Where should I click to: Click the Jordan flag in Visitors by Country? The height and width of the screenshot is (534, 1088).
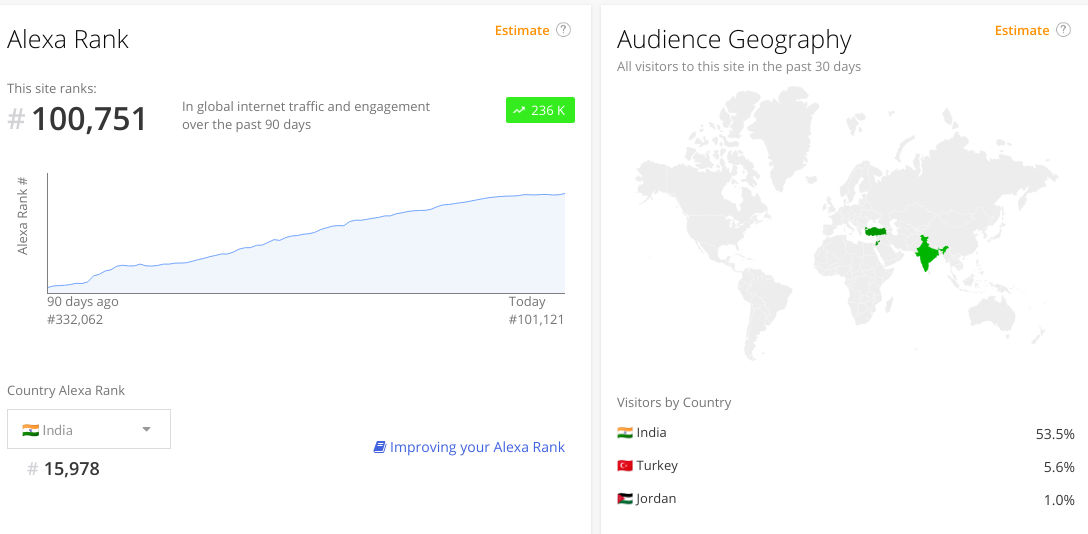624,499
